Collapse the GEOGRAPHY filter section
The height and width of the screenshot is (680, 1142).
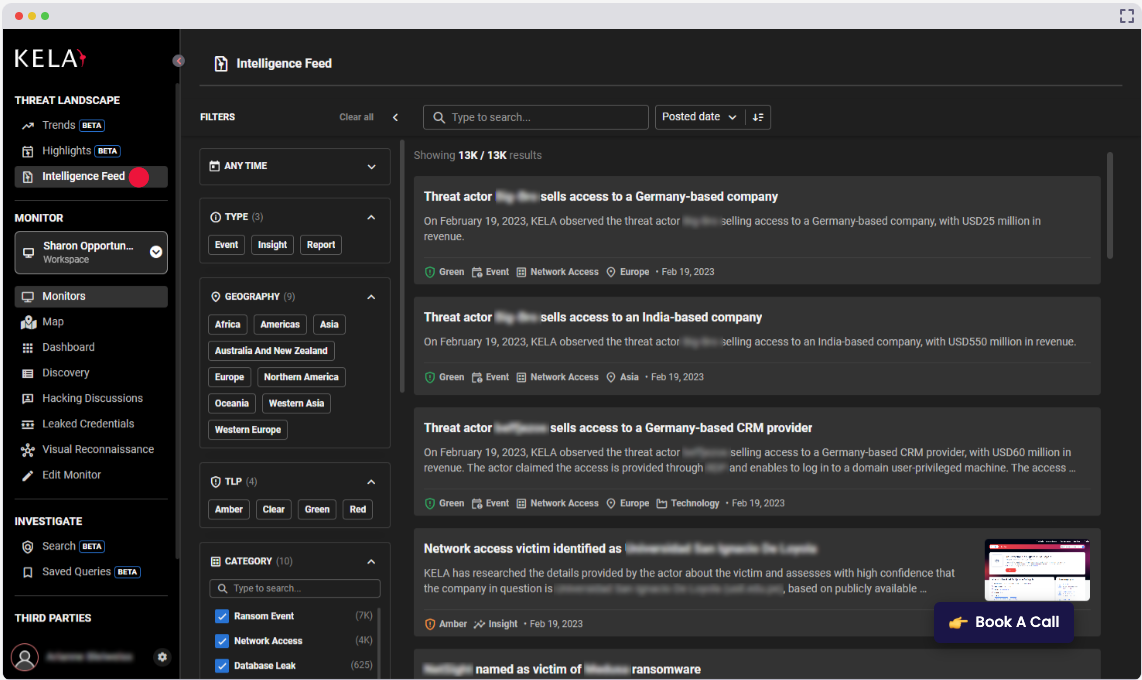point(371,296)
